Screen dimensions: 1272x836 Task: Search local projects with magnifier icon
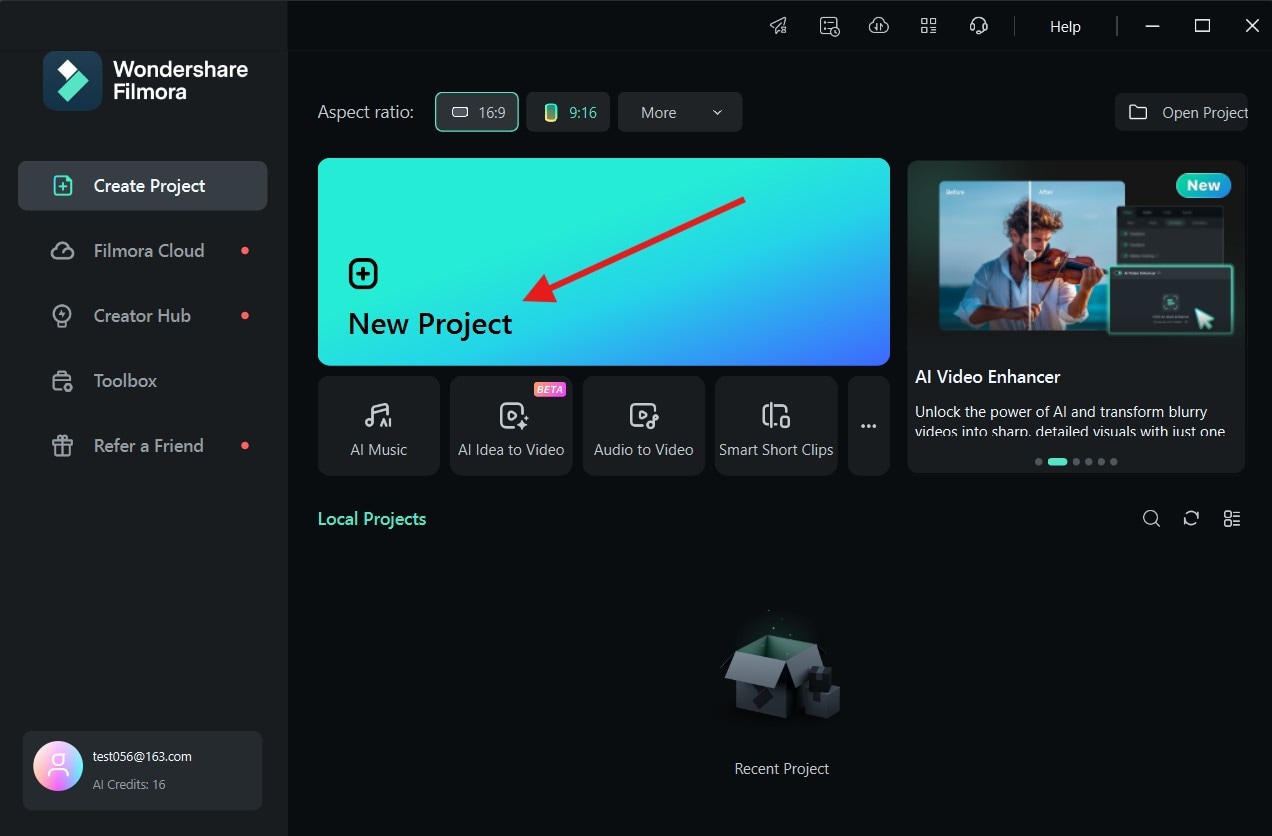(1152, 518)
